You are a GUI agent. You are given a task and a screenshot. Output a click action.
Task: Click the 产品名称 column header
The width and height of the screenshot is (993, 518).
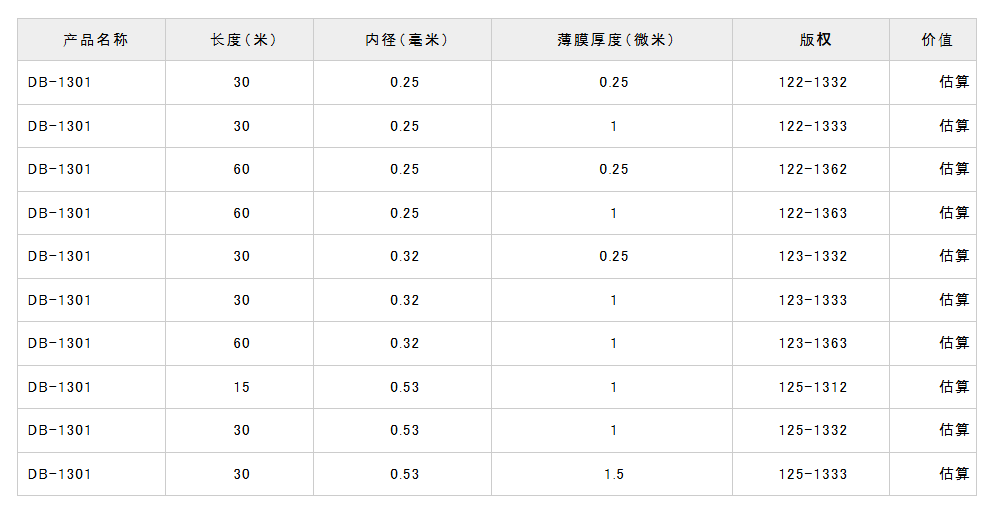pyautogui.click(x=95, y=40)
